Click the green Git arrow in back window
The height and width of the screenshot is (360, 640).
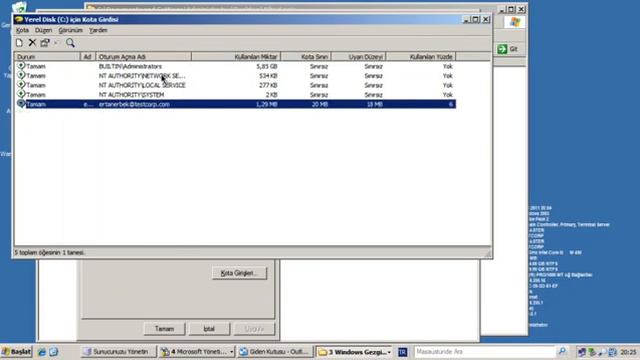(x=502, y=49)
